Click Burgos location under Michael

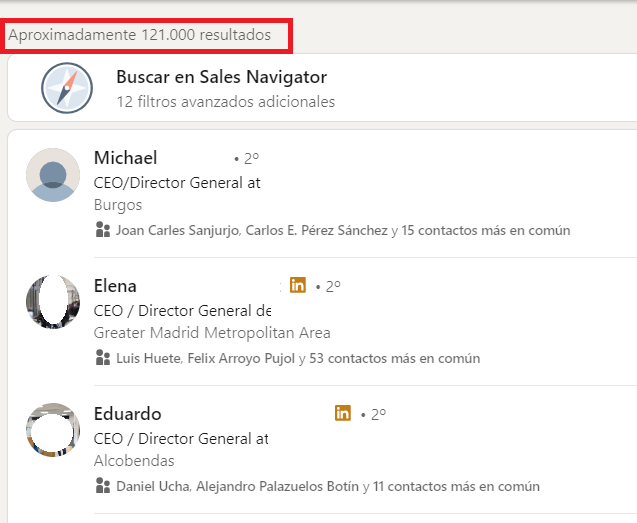pyautogui.click(x=118, y=205)
